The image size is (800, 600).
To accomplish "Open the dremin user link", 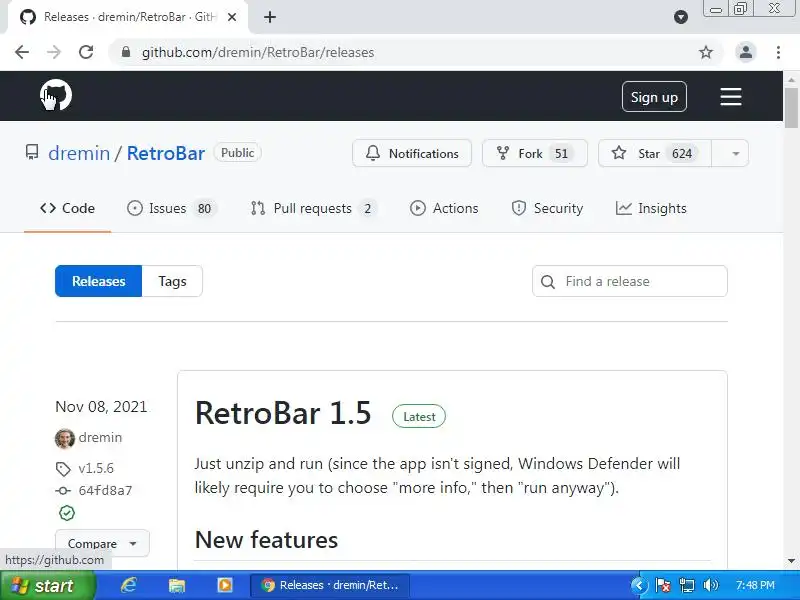I will (x=79, y=153).
